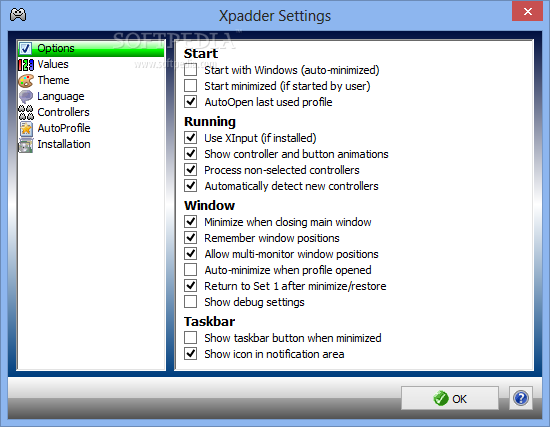Uncheck Minimize when closing main window
Screen dimensions: 550x427
(x=190, y=222)
